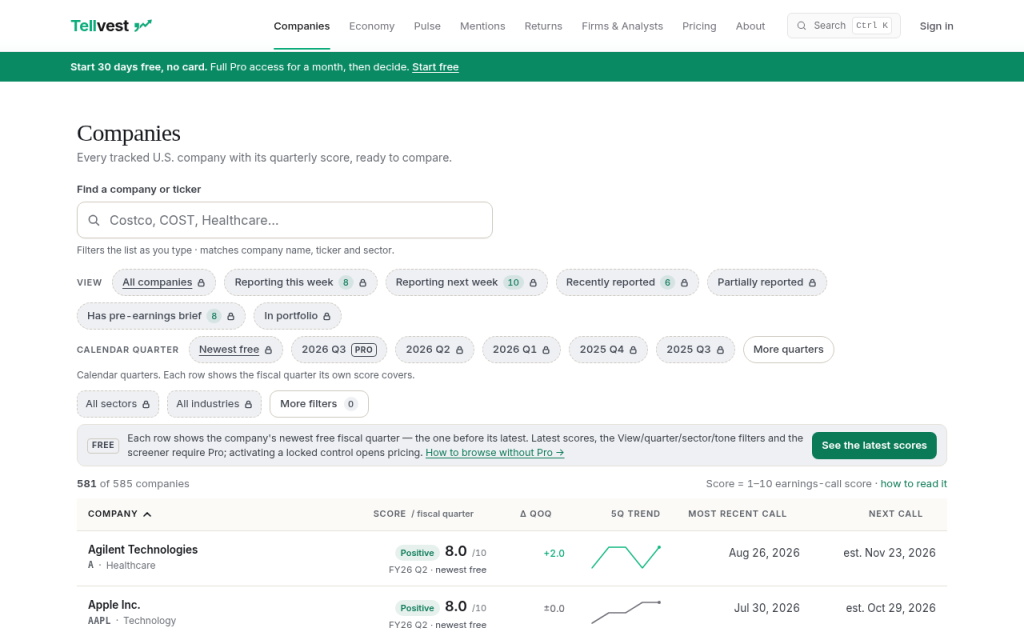Choose the Newest free quarter

(236, 350)
